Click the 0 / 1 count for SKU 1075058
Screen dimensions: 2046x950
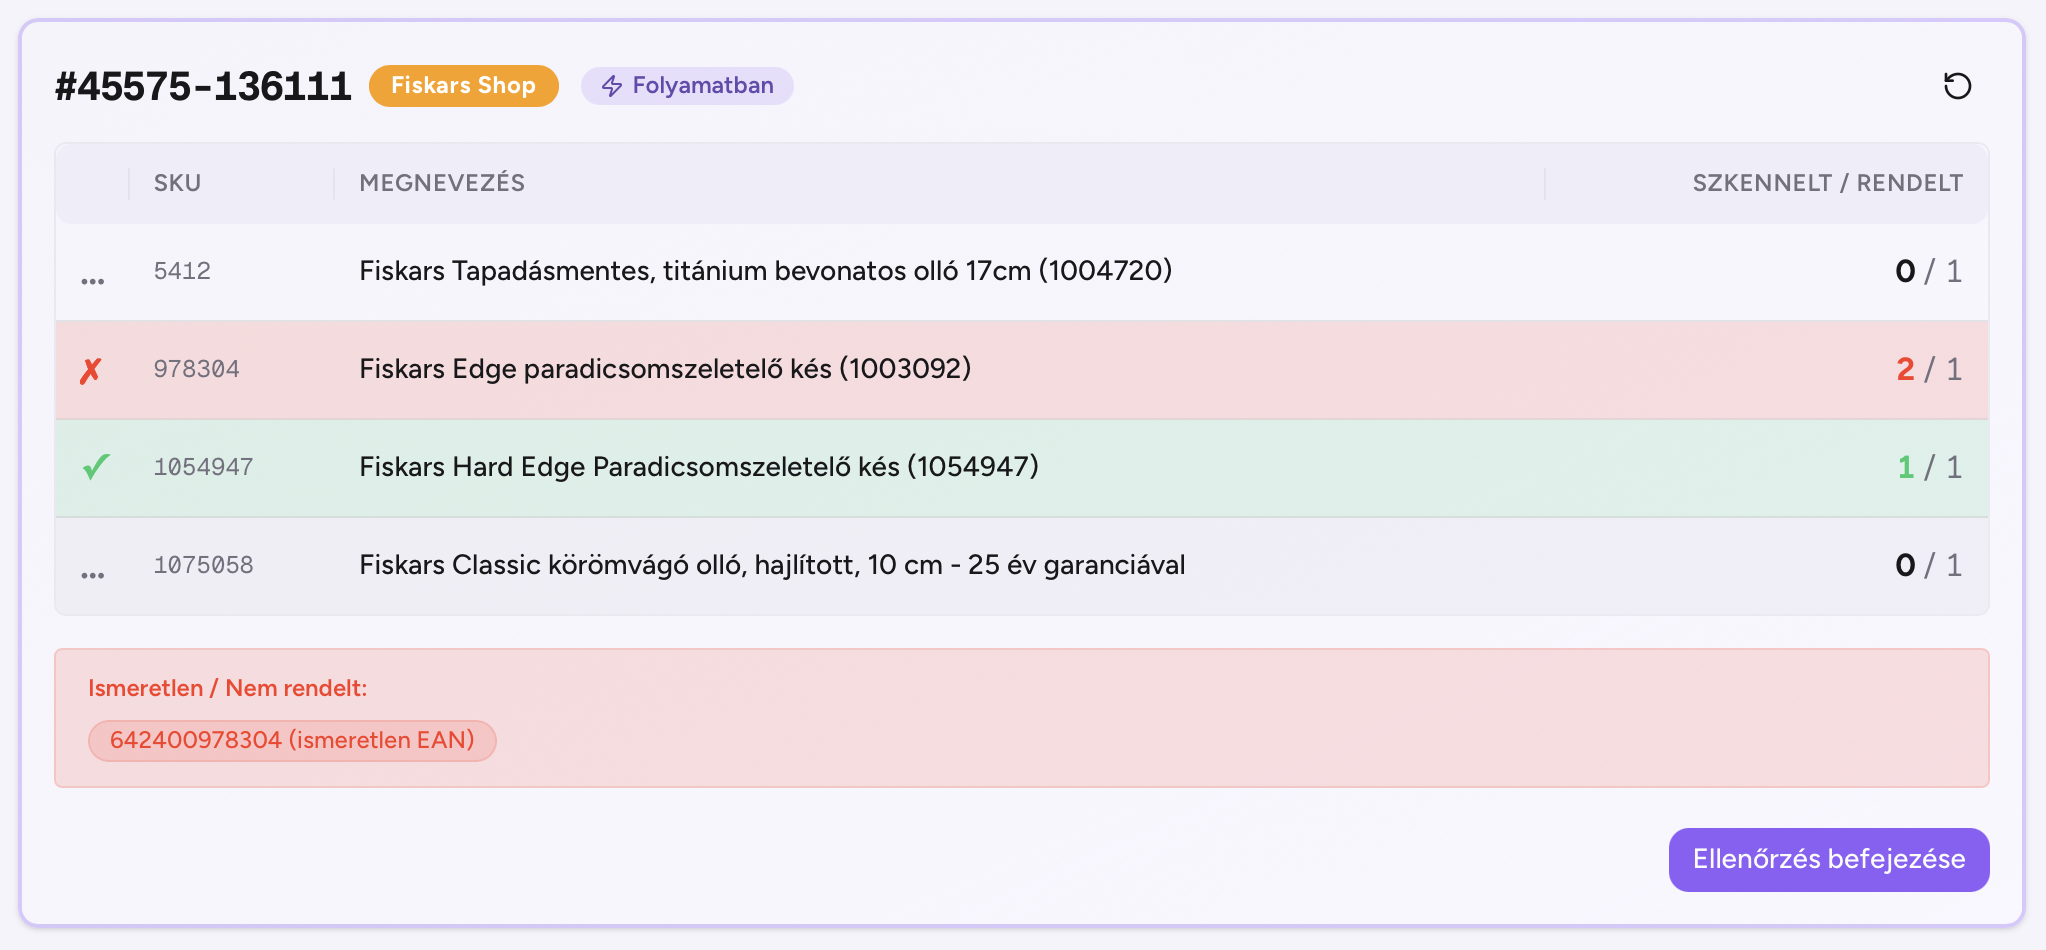point(1928,565)
